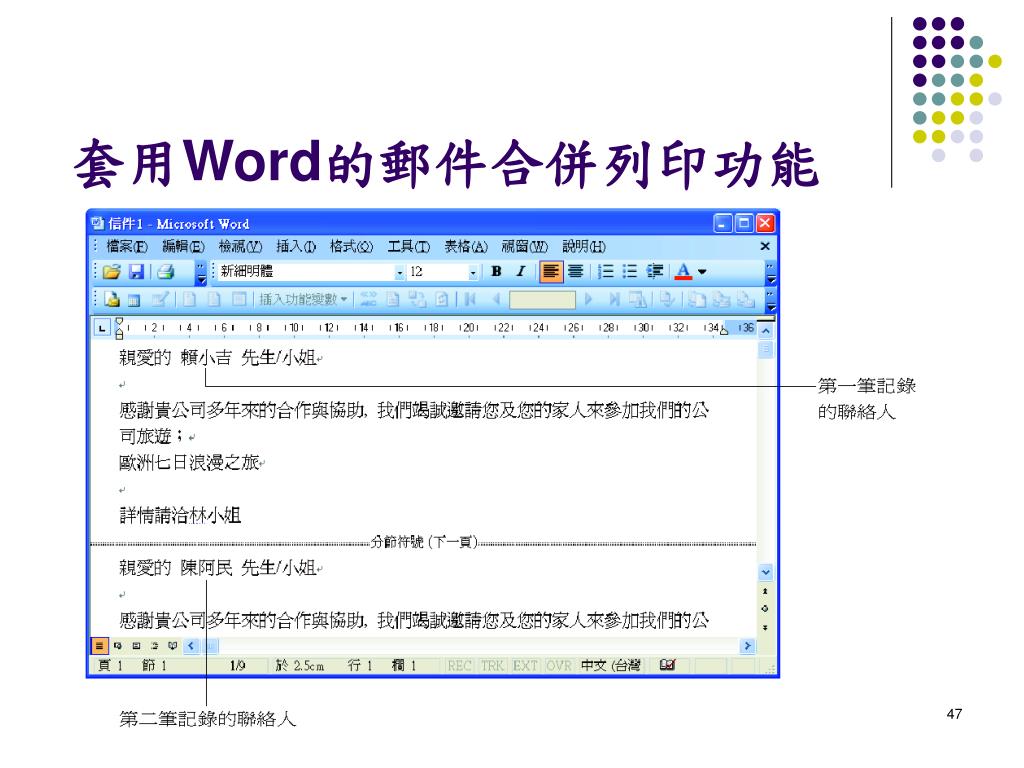The width and height of the screenshot is (1024, 768).
Task: Open the 插入功能變數 dropdown
Action: (x=302, y=299)
